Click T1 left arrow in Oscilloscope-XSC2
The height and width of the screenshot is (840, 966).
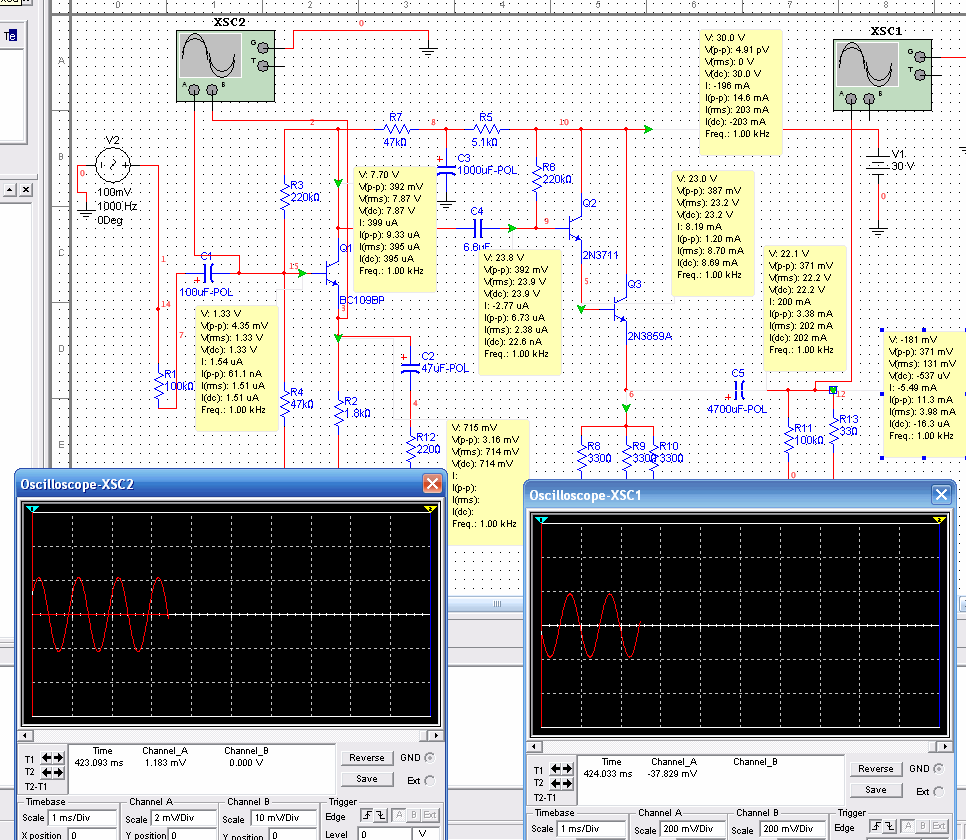[x=46, y=758]
